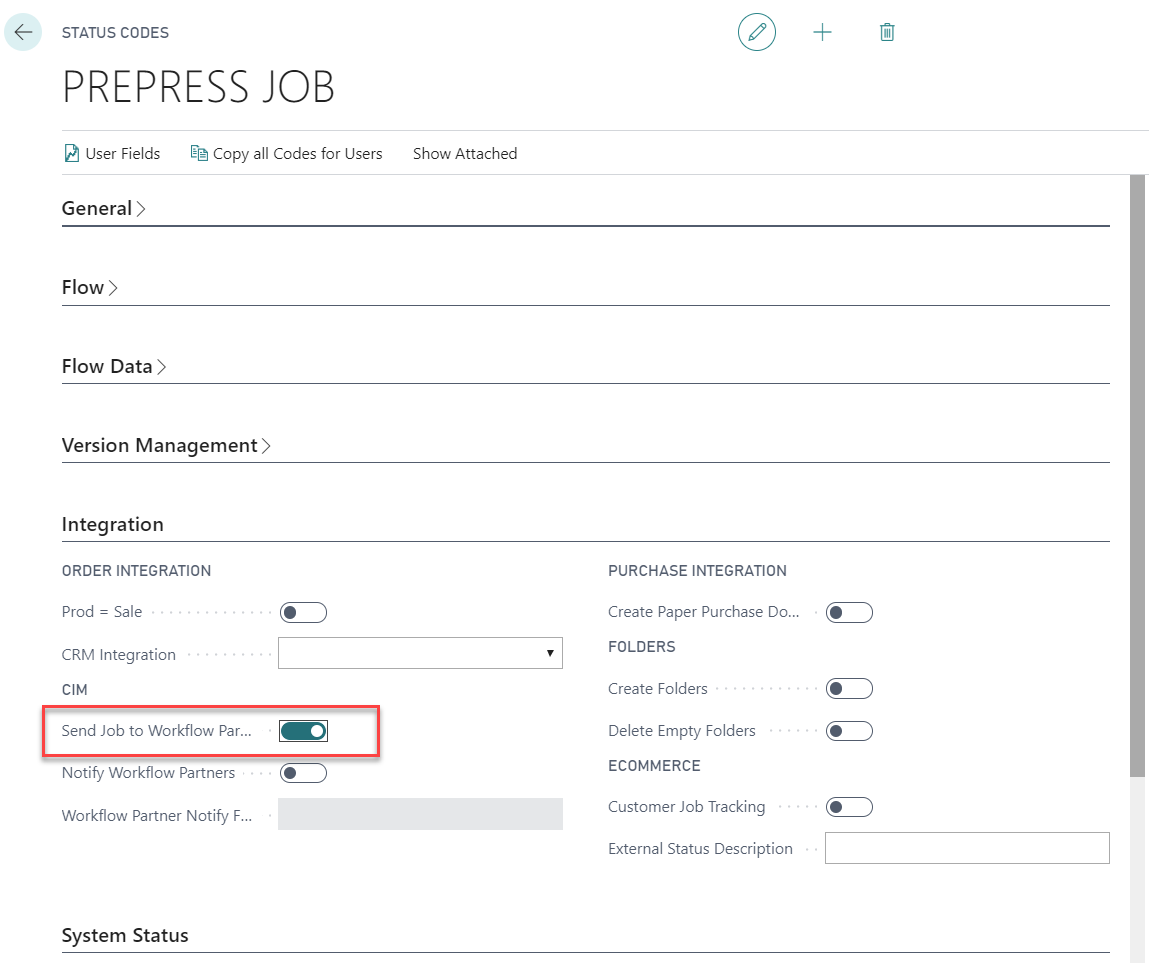Toggle the Prod = Sale switch

(304, 612)
